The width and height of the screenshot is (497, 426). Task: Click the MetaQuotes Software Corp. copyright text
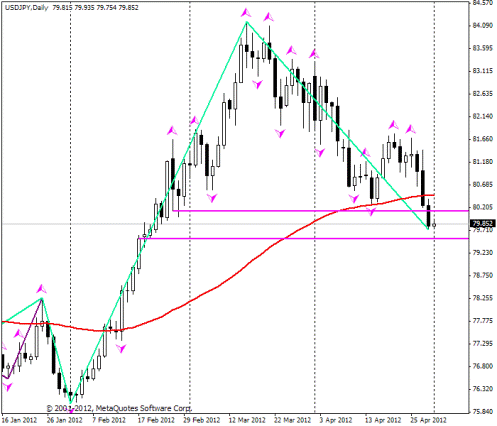(x=119, y=408)
